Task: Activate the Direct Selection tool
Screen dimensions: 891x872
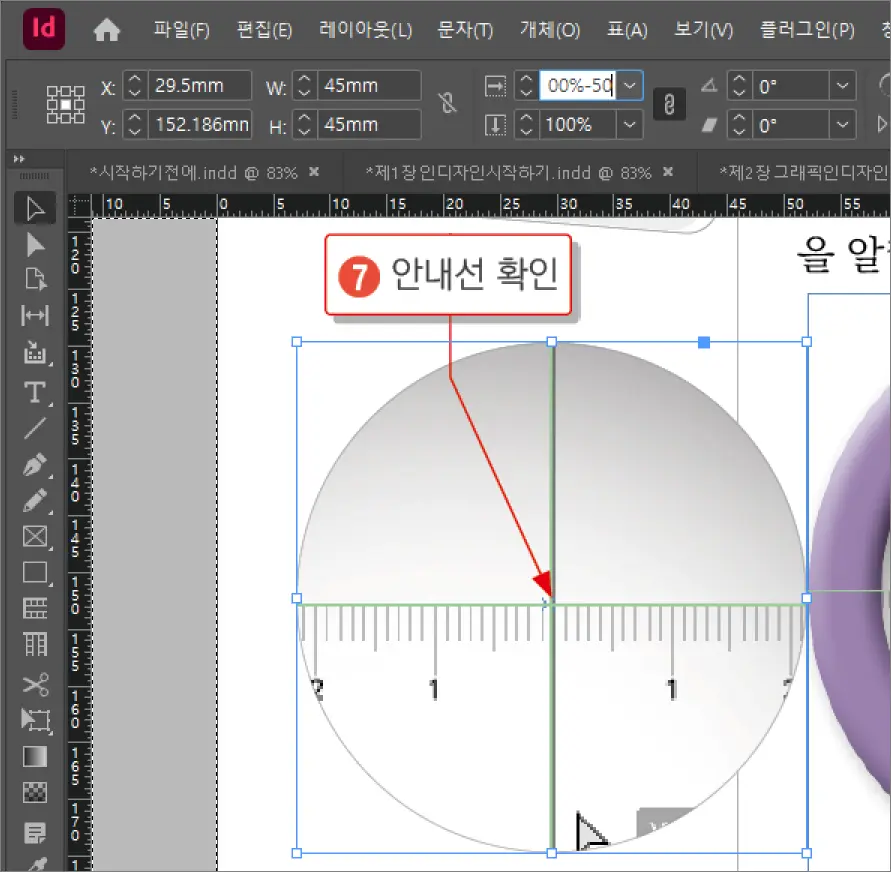Action: pyautogui.click(x=35, y=244)
